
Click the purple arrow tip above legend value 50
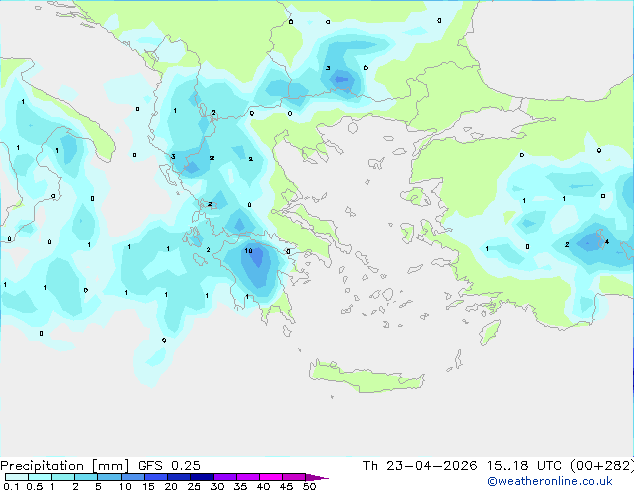click(317, 477)
